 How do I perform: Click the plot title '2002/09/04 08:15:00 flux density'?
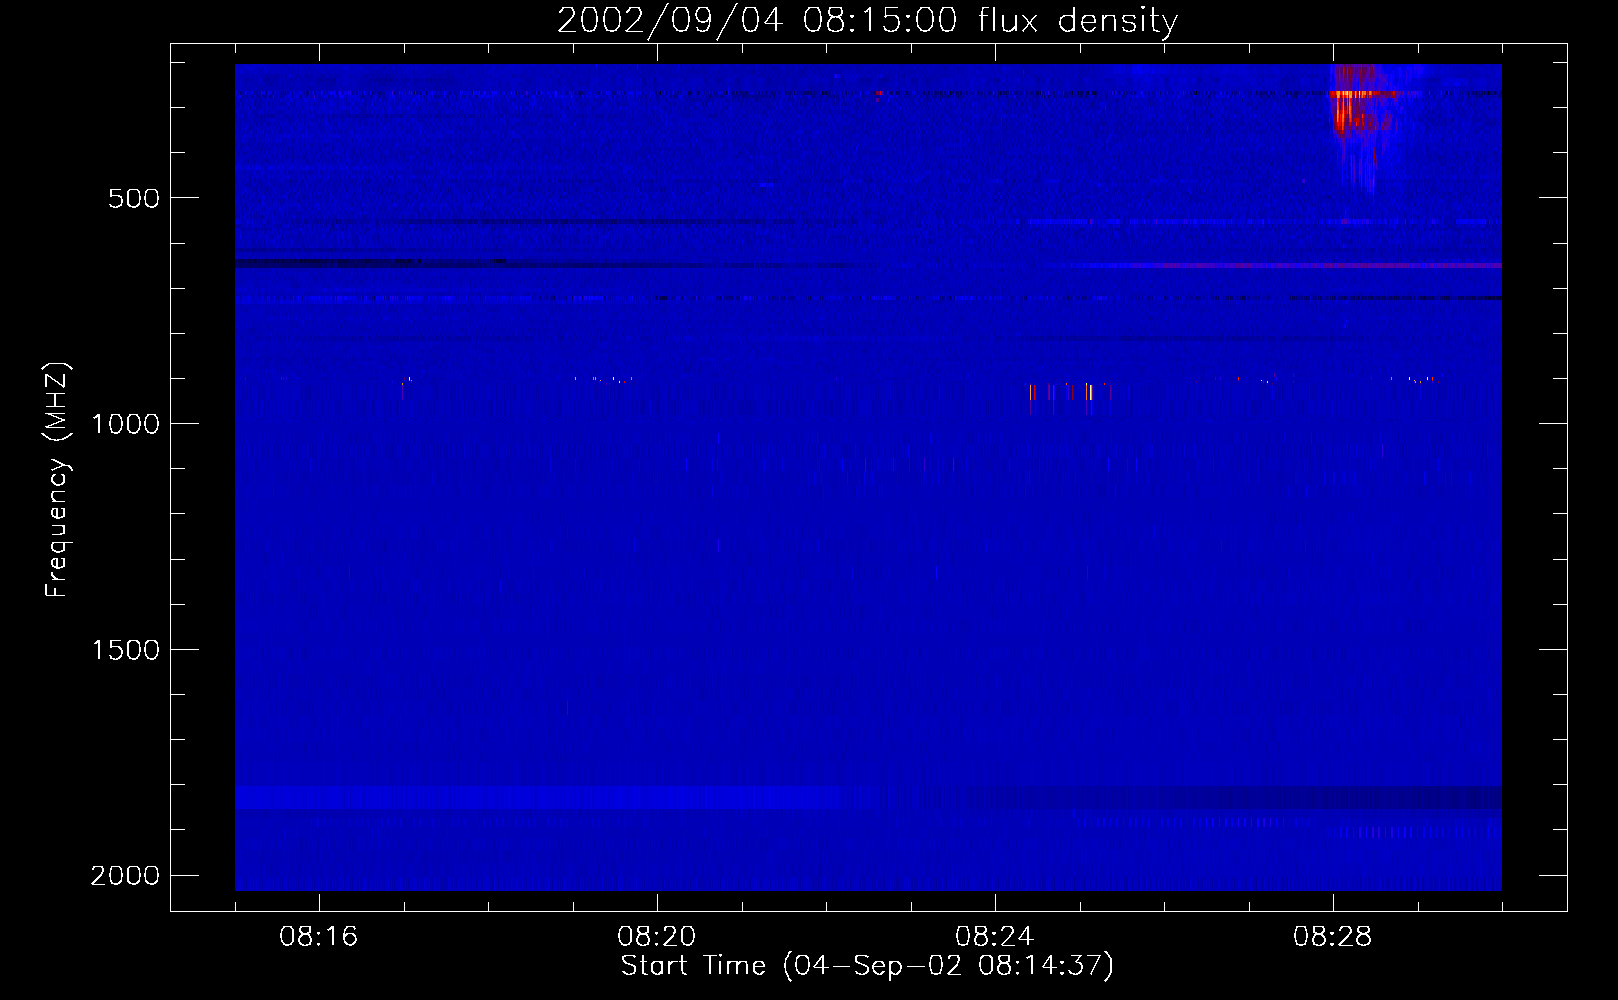pos(867,20)
